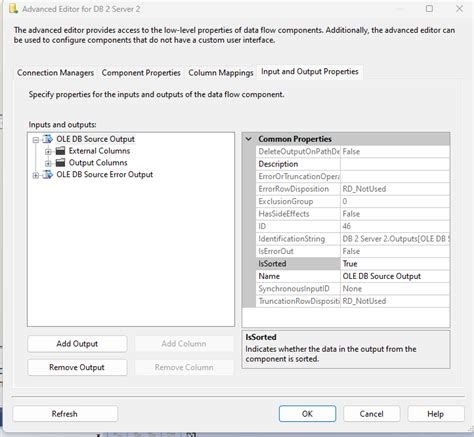The image size is (474, 437).
Task: Click the Refresh button
Action: coord(65,414)
